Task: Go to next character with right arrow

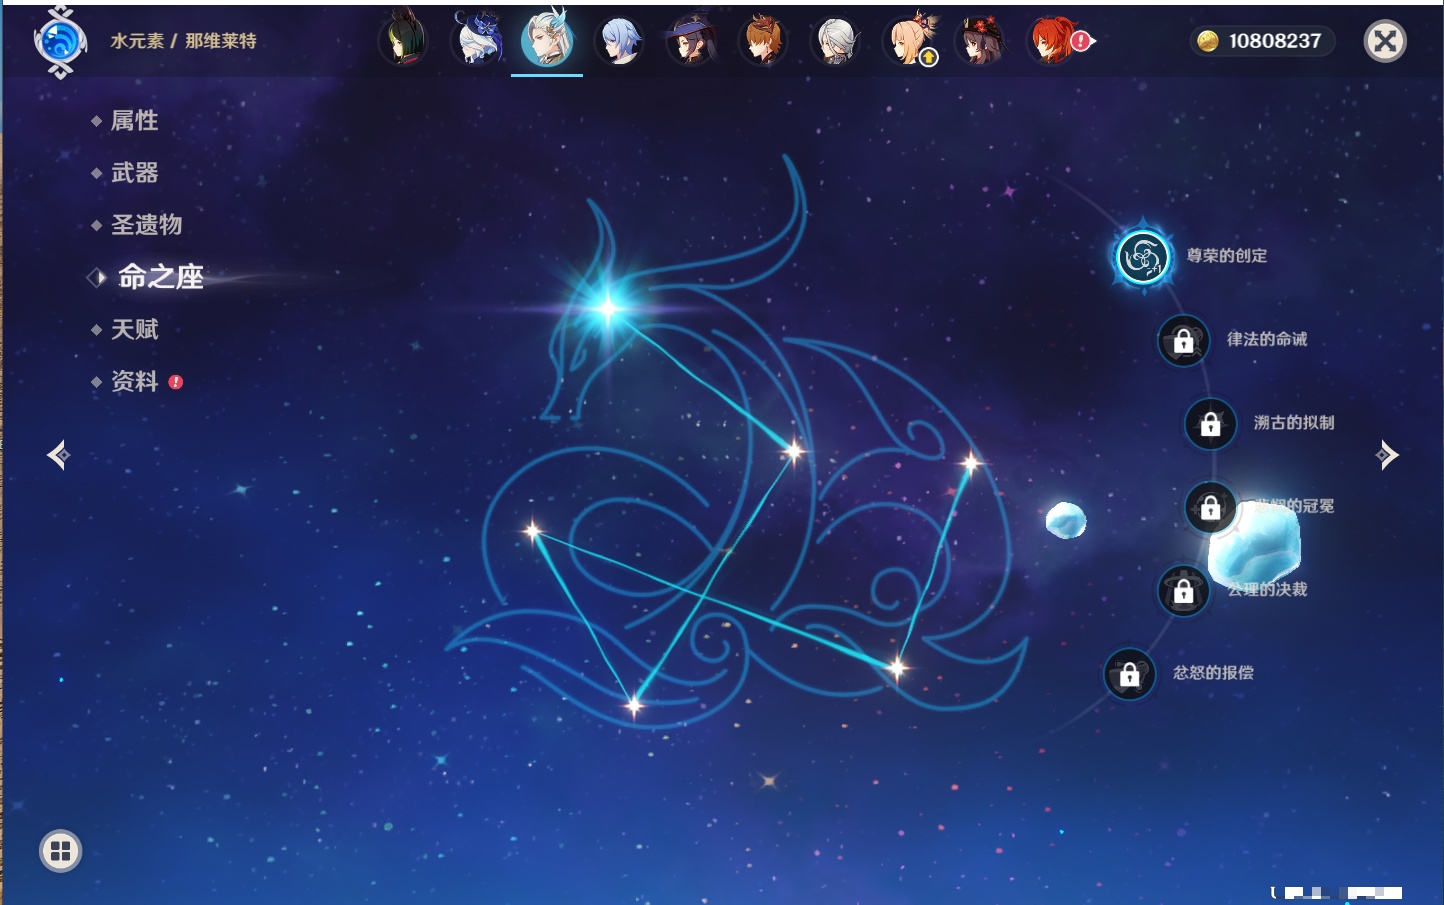Action: click(1387, 455)
